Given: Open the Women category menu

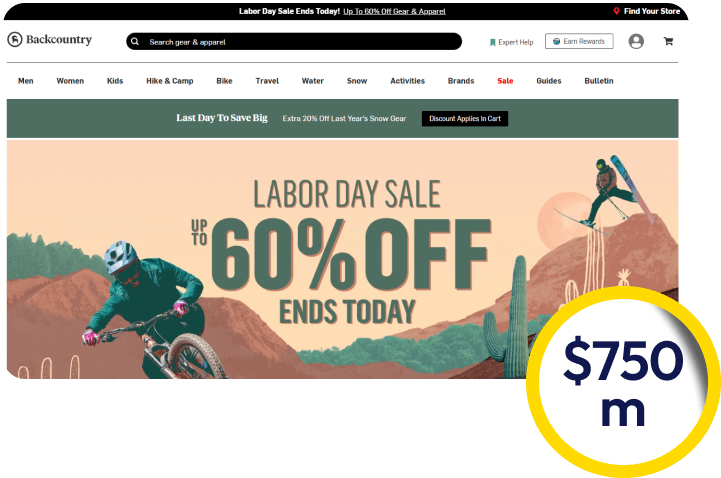Looking at the screenshot, I should coord(70,81).
